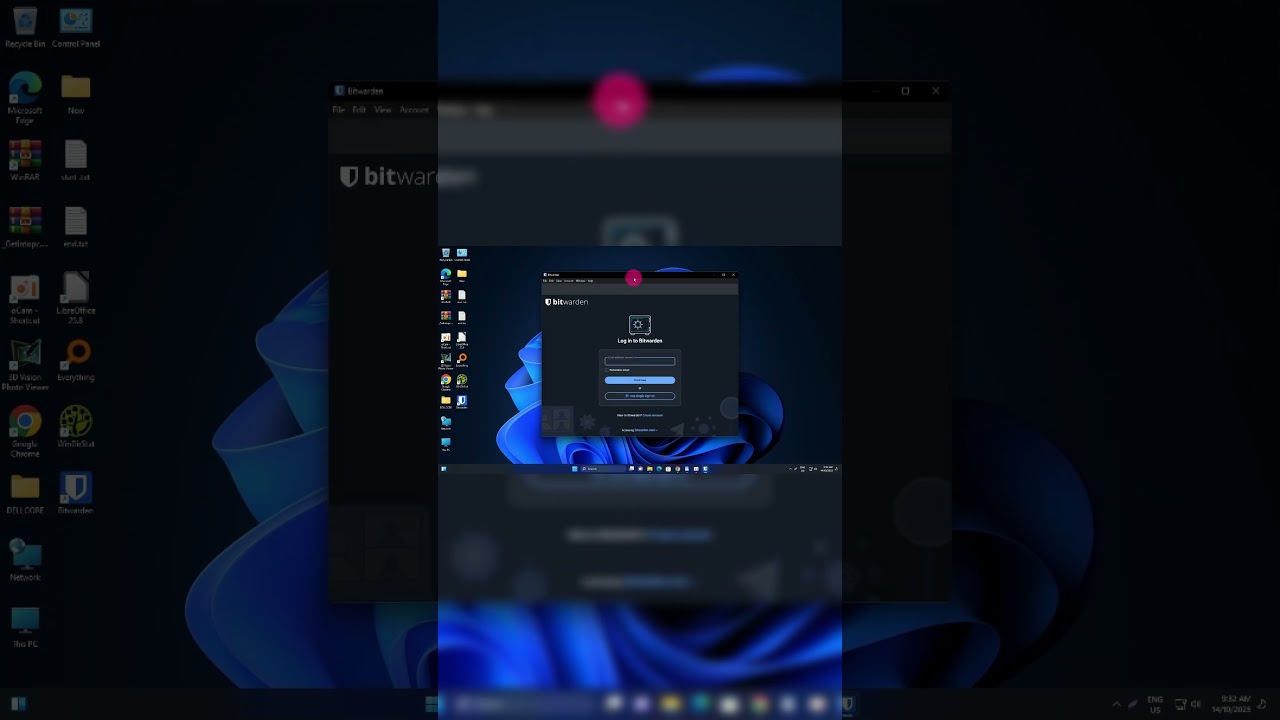Open File Explorer in the center video taskbar
Screen dimensions: 1280x720
(649, 468)
